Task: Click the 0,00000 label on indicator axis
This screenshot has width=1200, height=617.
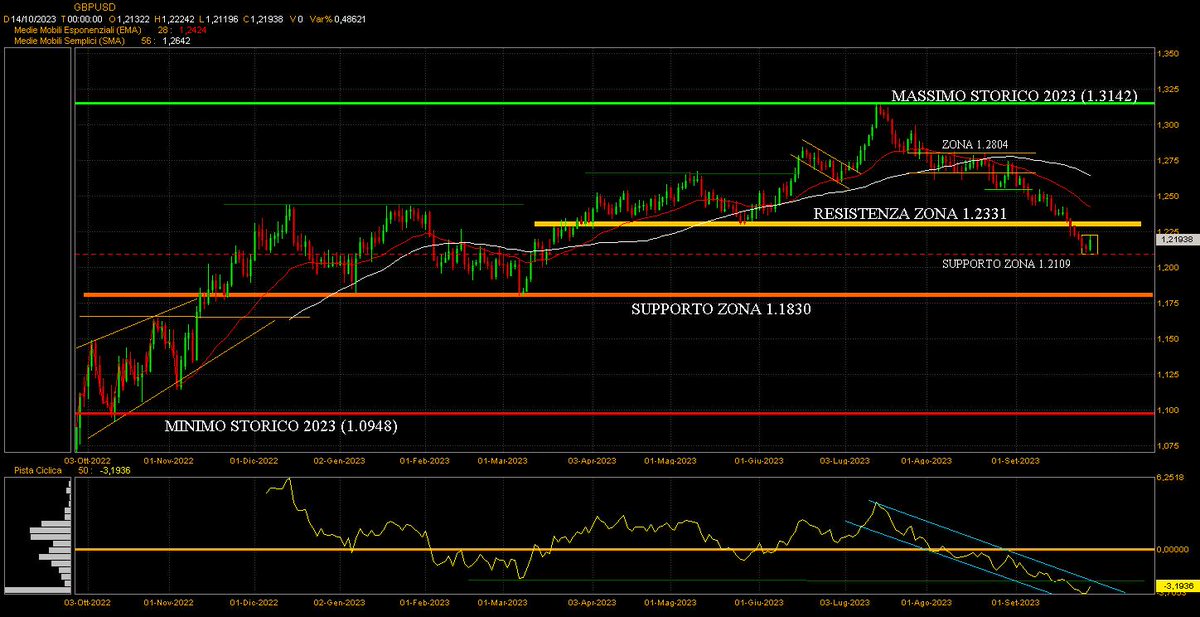Action: click(x=1173, y=550)
